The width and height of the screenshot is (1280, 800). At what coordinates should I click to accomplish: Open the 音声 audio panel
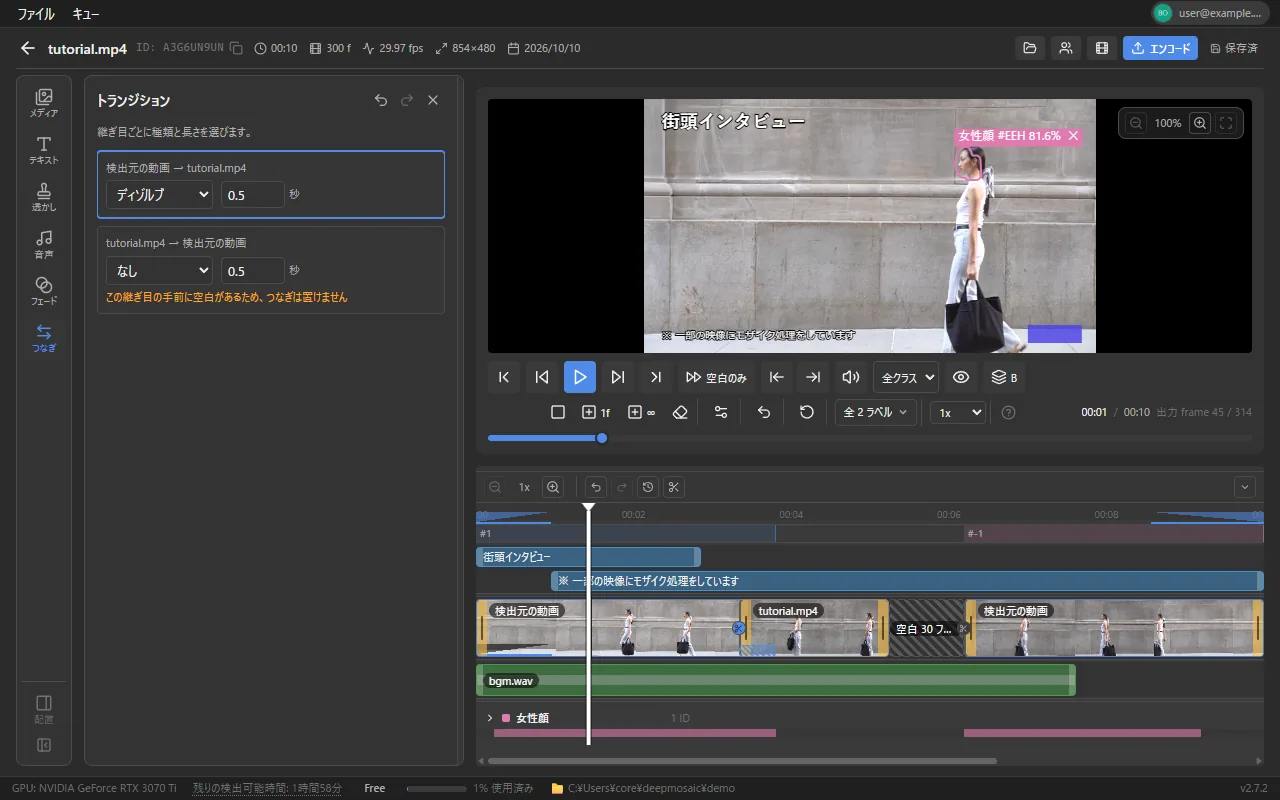44,244
